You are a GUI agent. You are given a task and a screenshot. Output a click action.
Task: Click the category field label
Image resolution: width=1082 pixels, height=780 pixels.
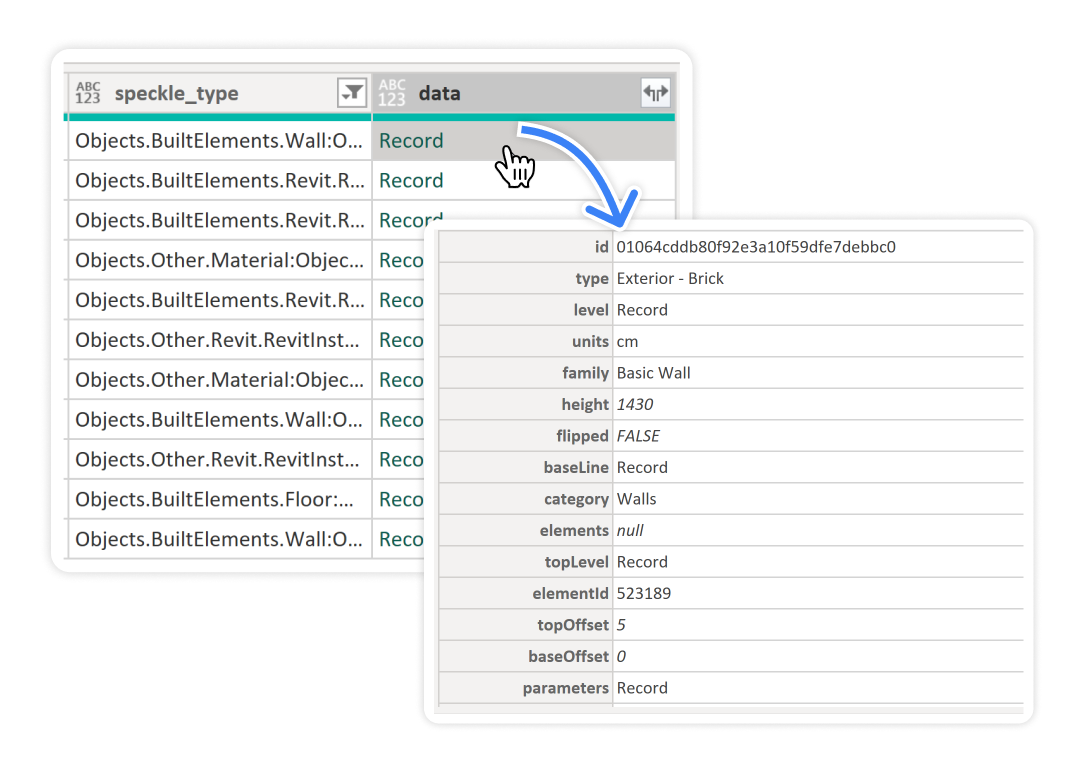577,499
